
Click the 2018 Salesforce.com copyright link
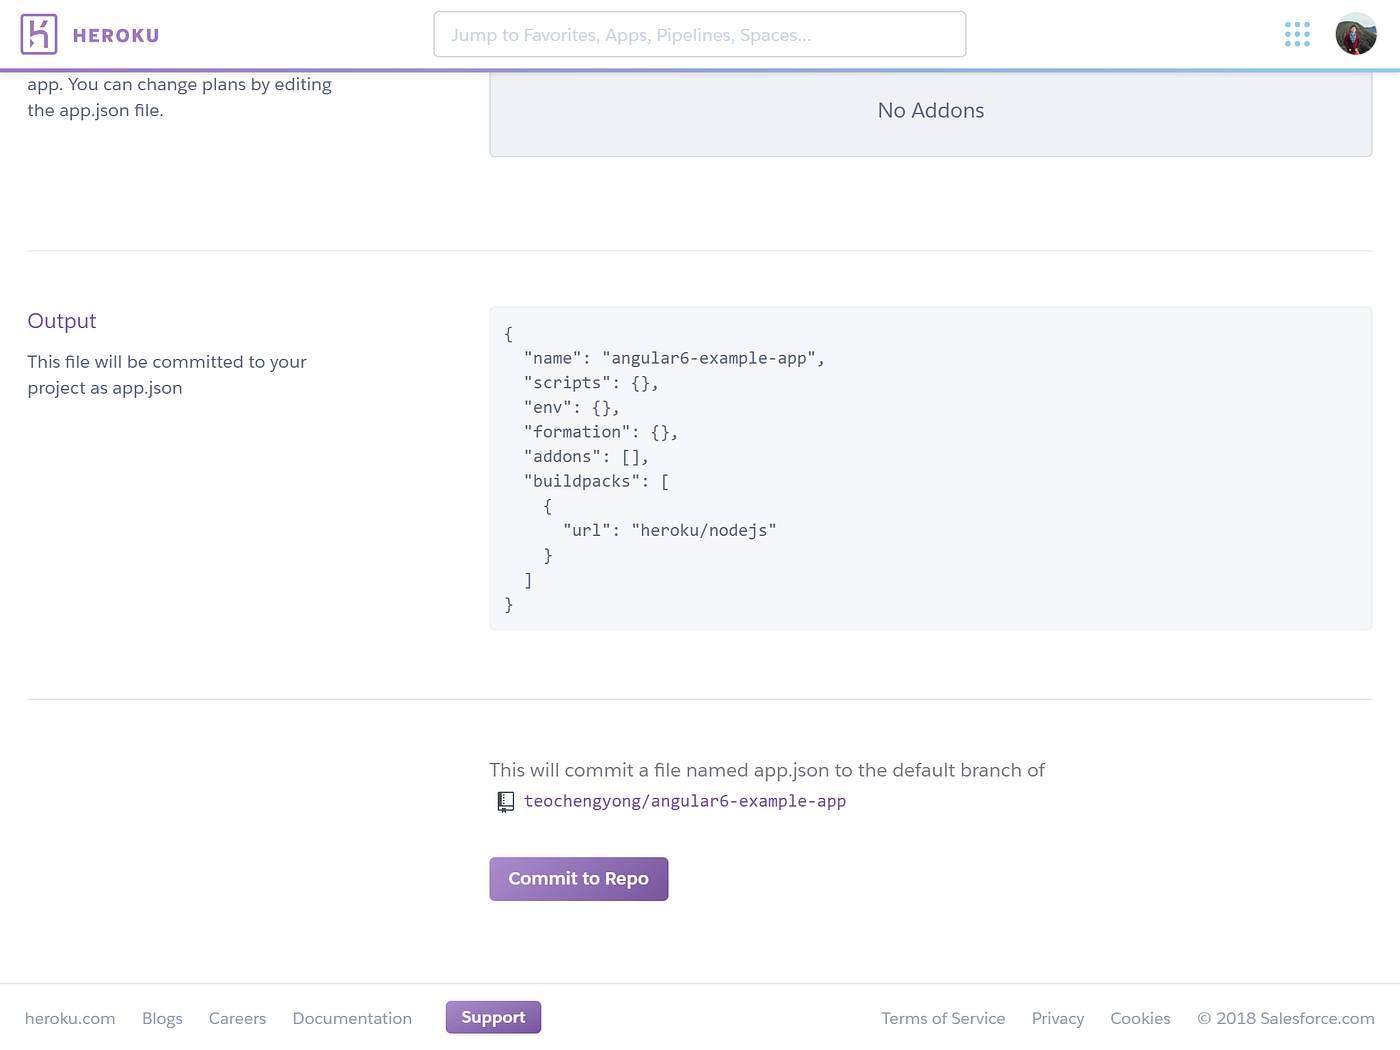[x=1286, y=1018]
